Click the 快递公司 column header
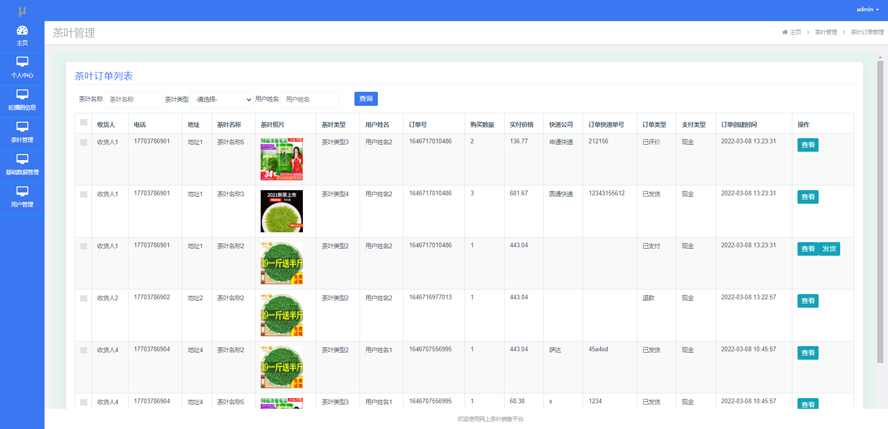Image resolution: width=888 pixels, height=429 pixels. pyautogui.click(x=561, y=125)
